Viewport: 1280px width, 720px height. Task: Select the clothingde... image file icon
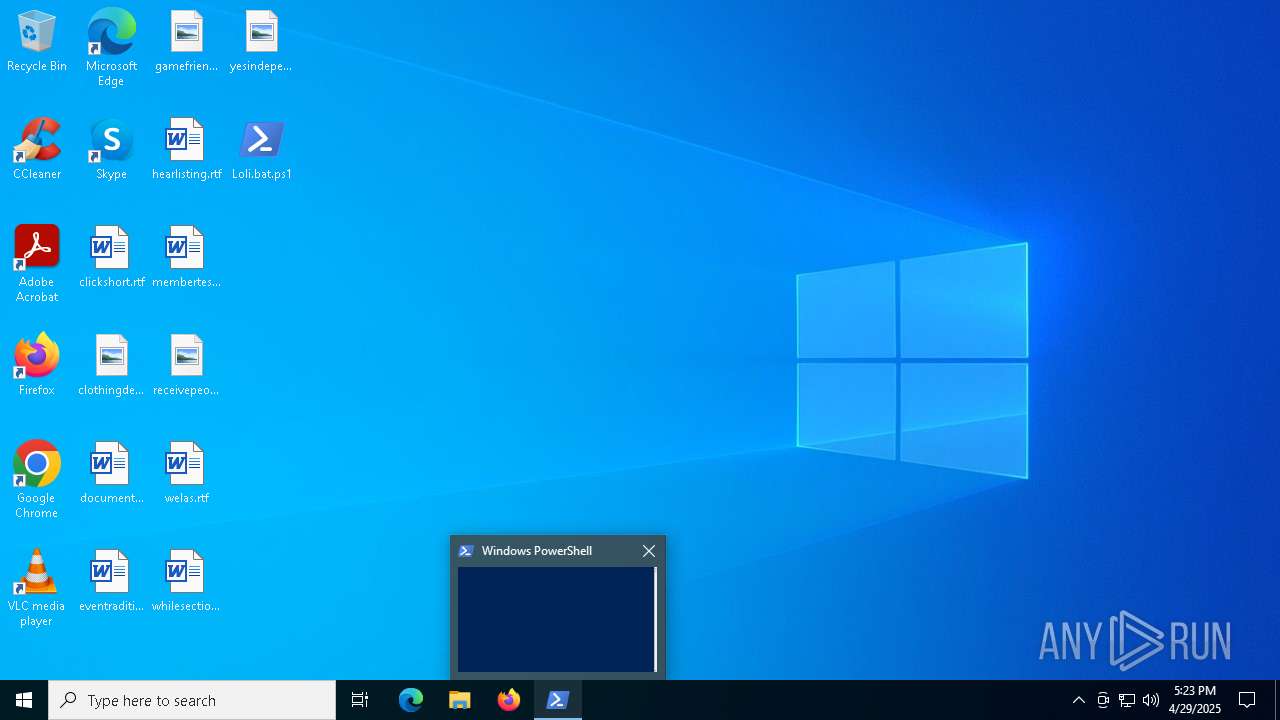click(111, 366)
